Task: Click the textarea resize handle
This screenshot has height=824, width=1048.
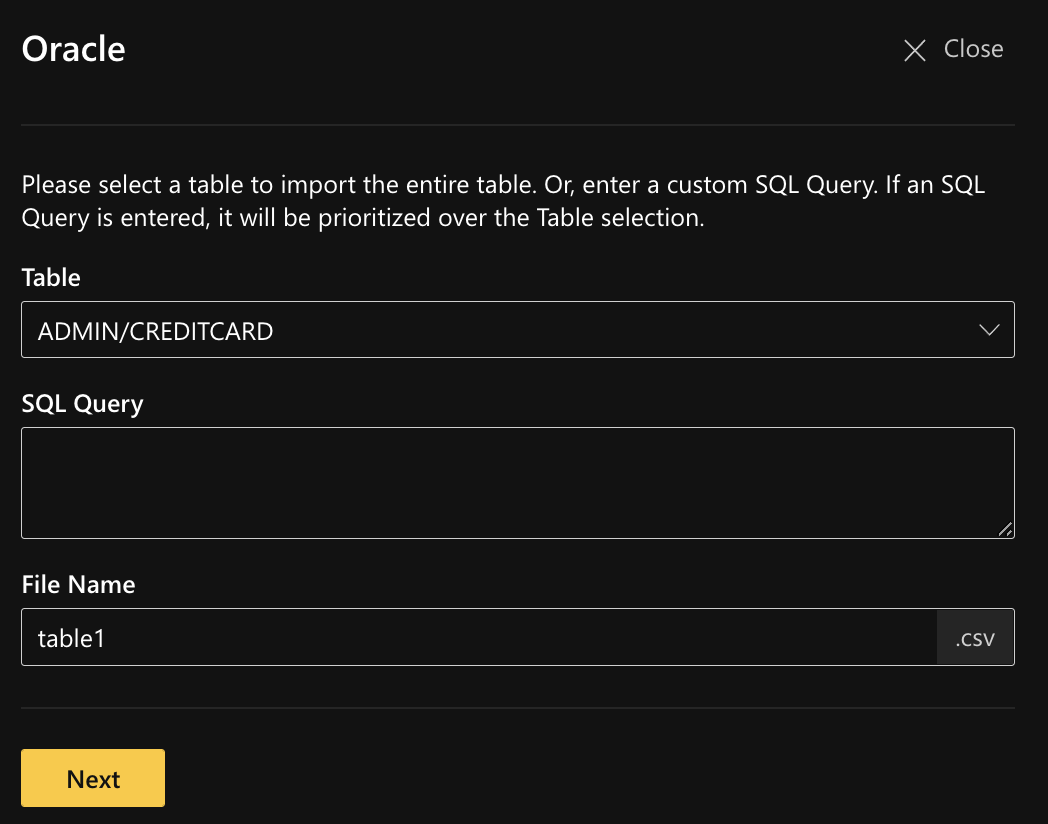Action: pos(1005,531)
